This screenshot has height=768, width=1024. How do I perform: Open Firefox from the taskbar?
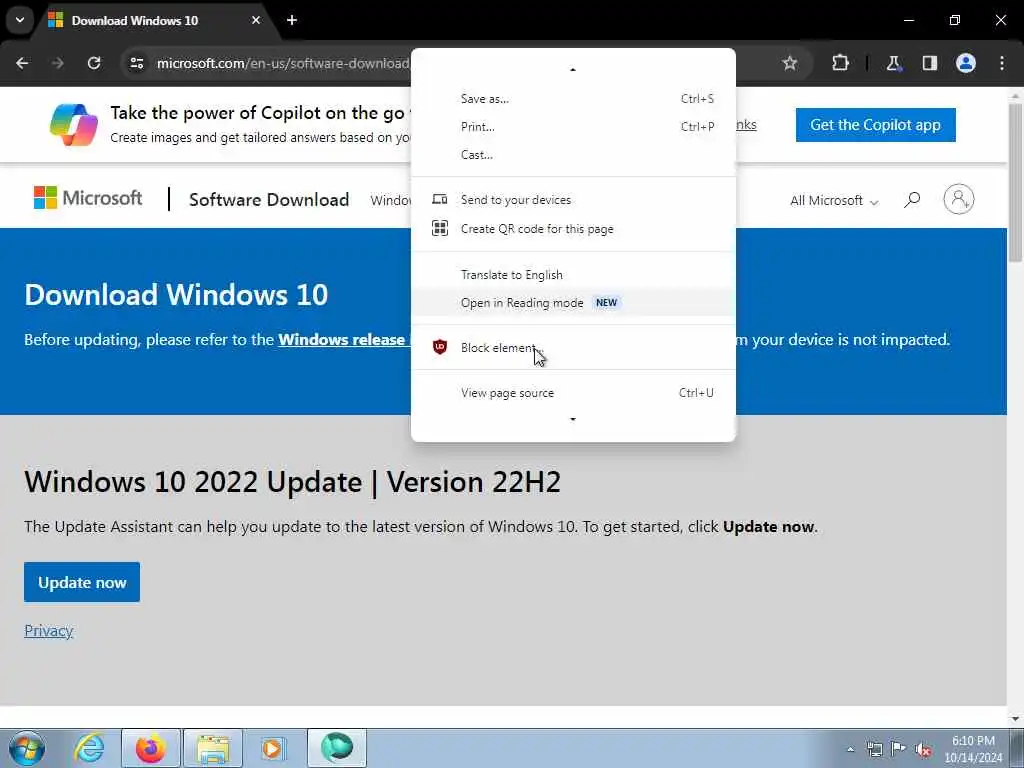pyautogui.click(x=150, y=748)
